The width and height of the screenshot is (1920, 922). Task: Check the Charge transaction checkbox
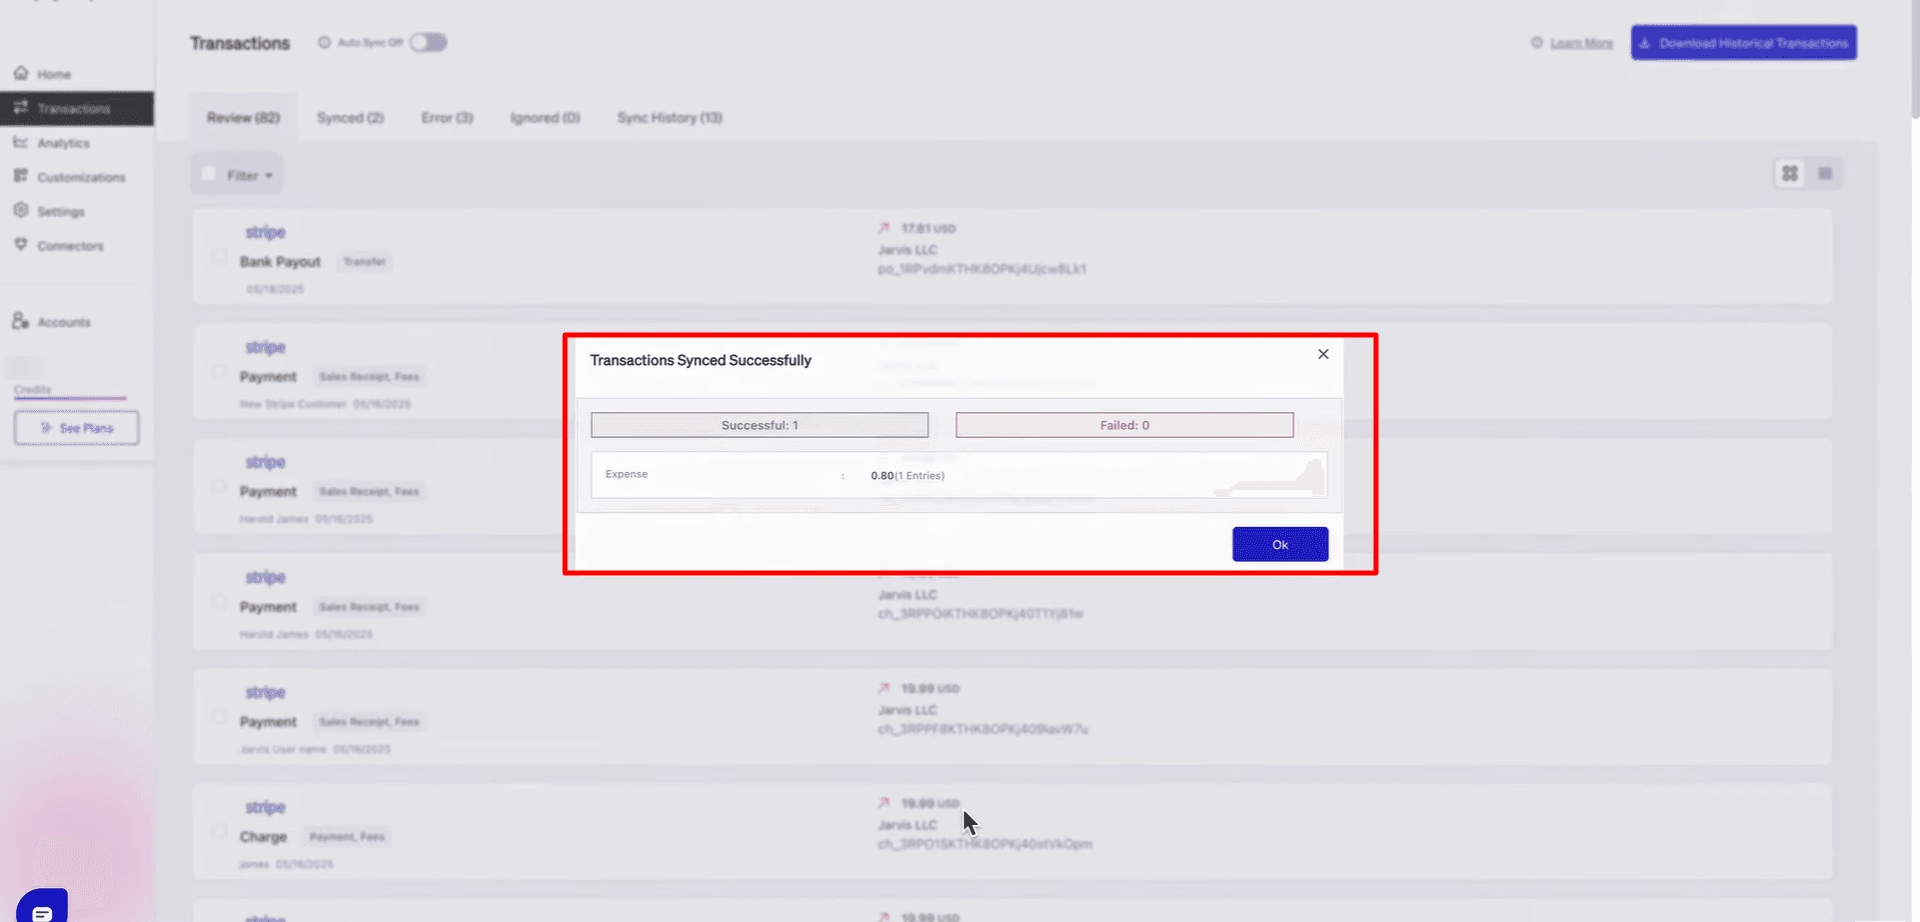pyautogui.click(x=218, y=832)
